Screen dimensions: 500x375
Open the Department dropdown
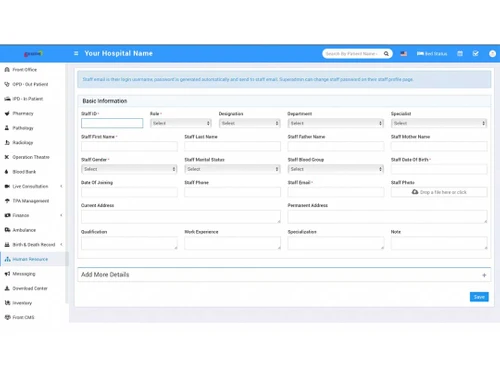tap(336, 123)
